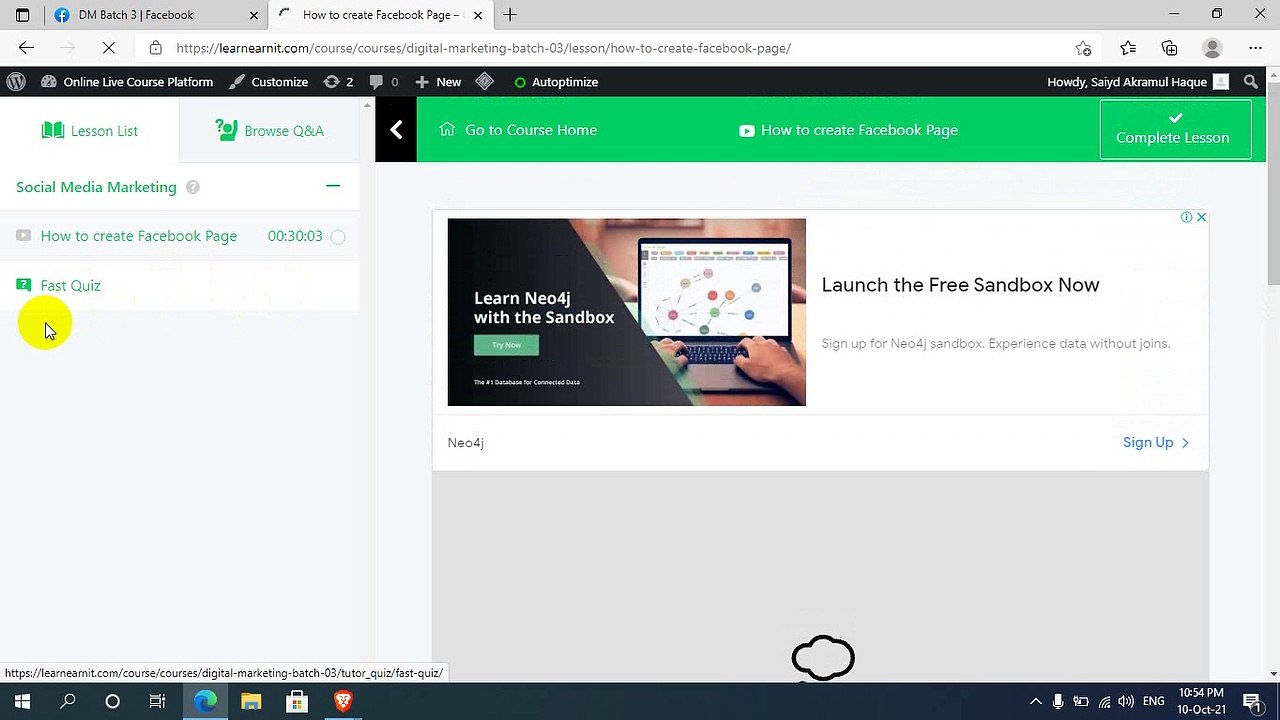The image size is (1280, 720).
Task: Open Cortana from the taskbar
Action: [112, 701]
